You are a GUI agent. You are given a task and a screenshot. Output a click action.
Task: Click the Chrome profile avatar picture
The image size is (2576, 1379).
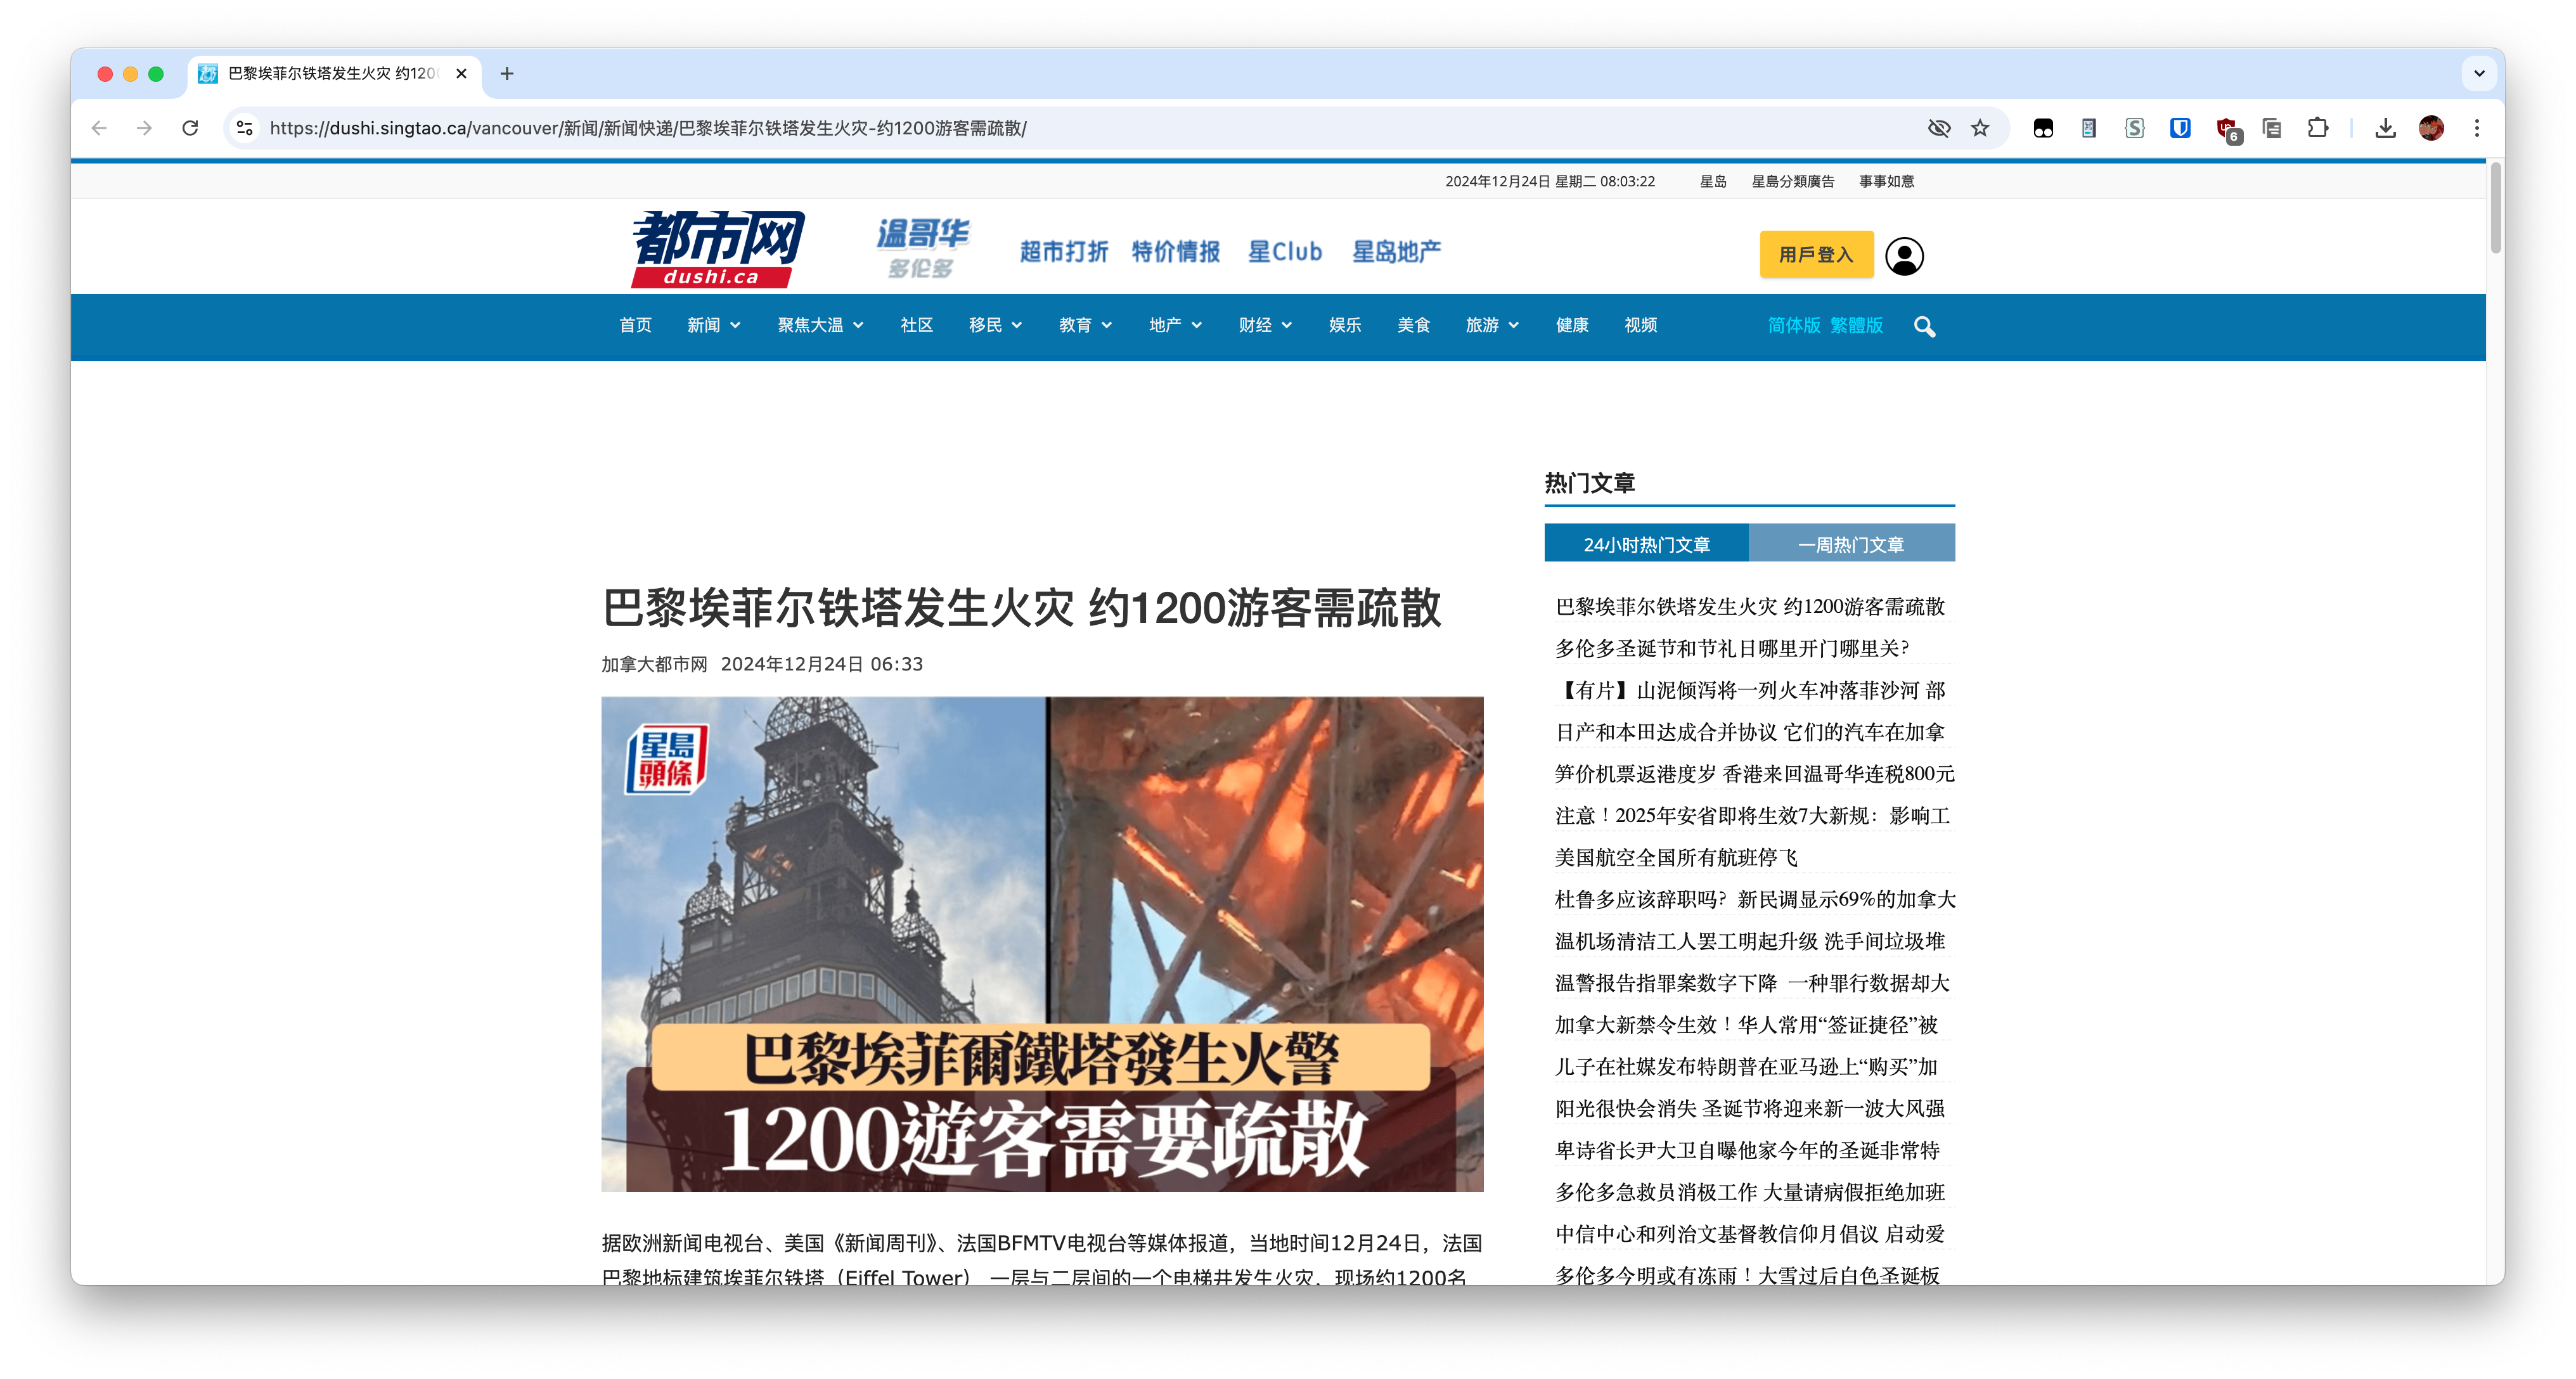coord(2431,128)
